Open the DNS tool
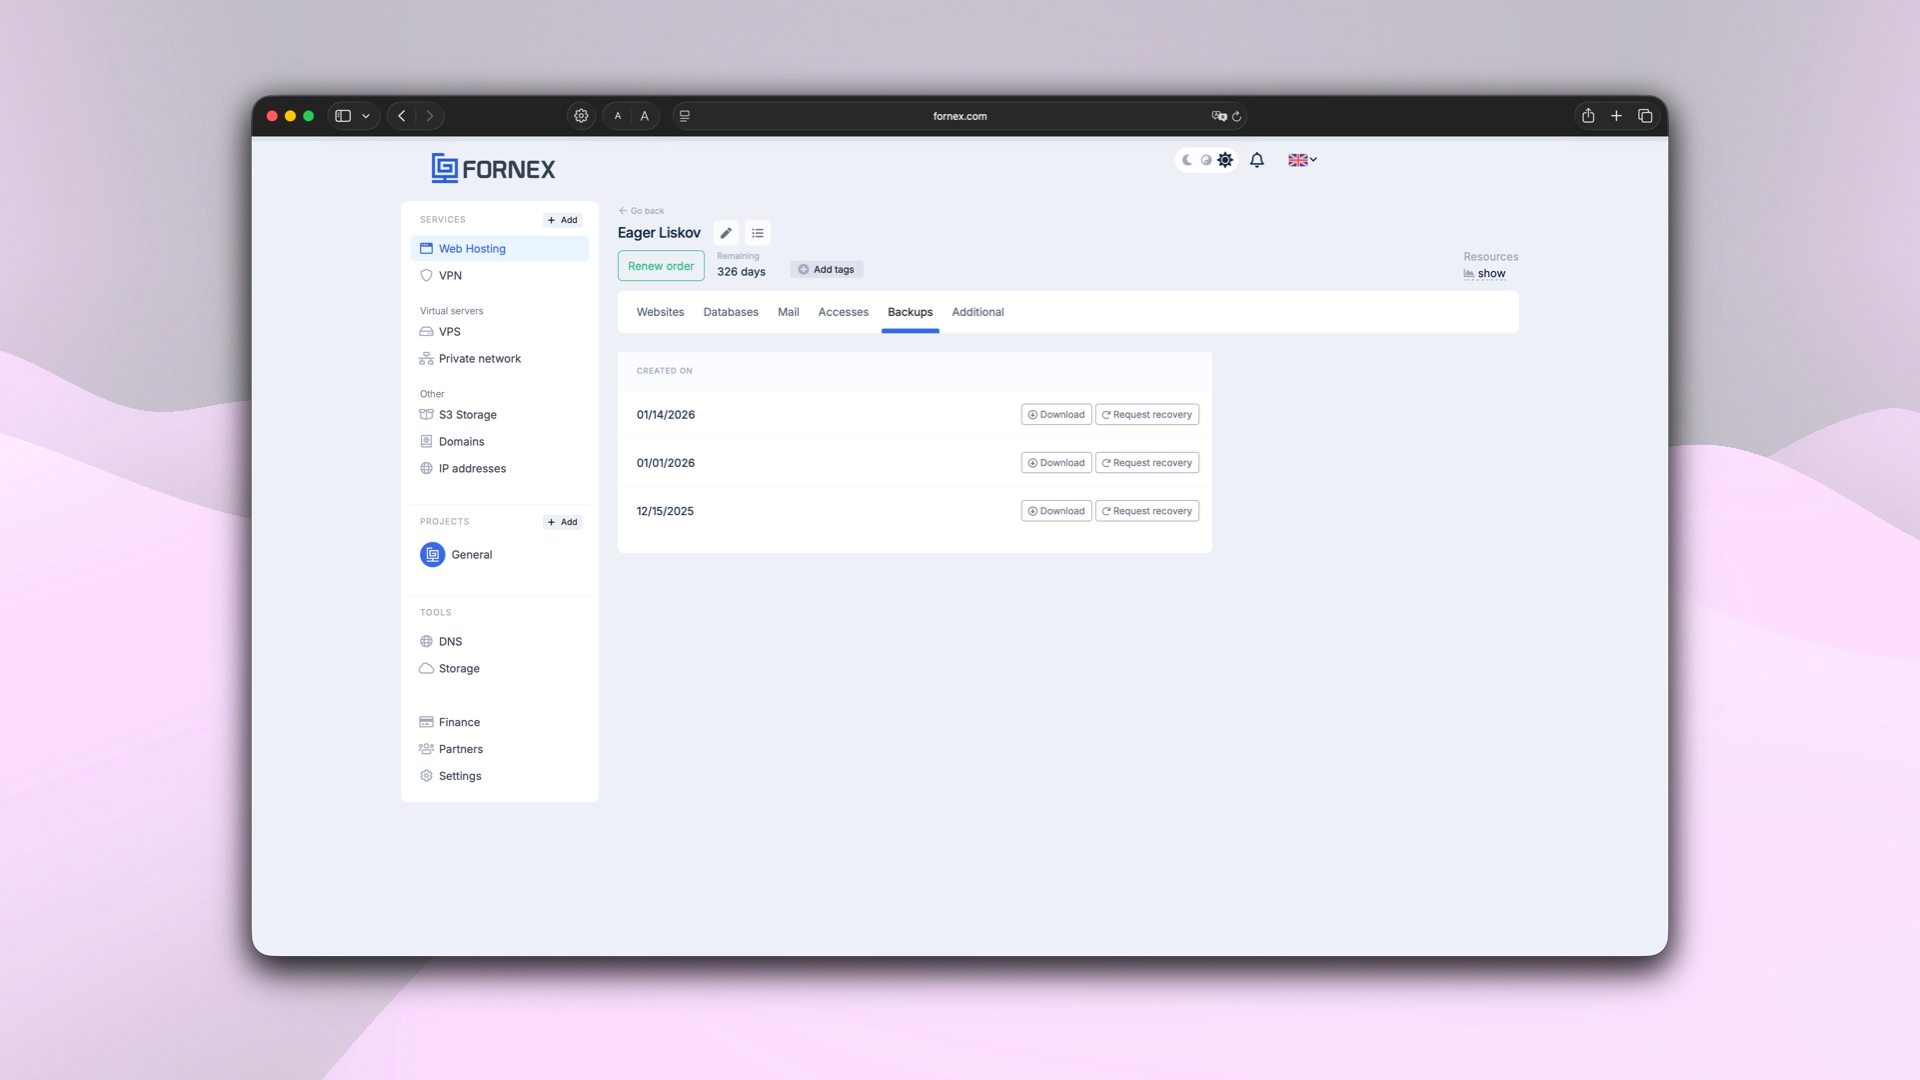The height and width of the screenshot is (1080, 1920). (x=450, y=641)
